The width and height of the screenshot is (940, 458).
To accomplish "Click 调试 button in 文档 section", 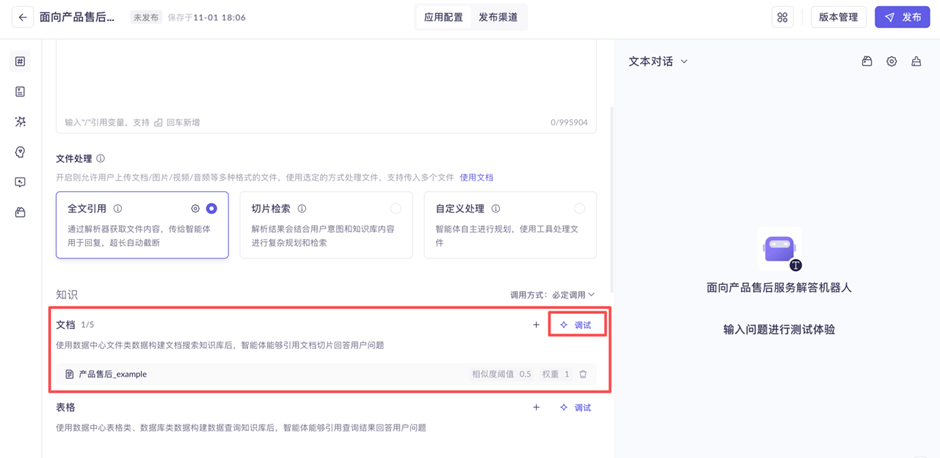I will pyautogui.click(x=576, y=325).
